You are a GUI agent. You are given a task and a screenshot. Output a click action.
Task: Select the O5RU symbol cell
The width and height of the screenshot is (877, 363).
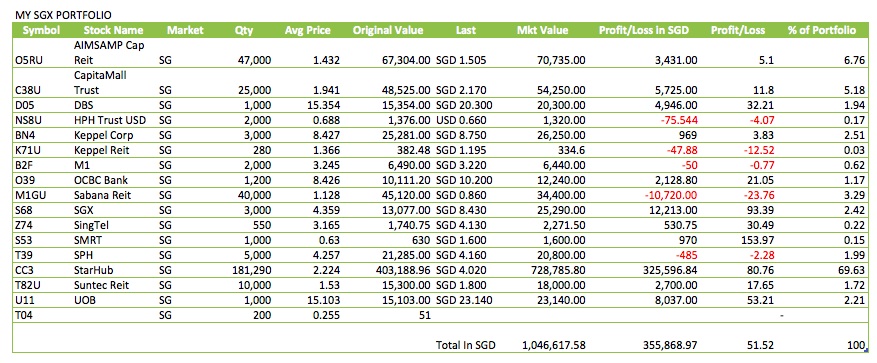point(28,59)
